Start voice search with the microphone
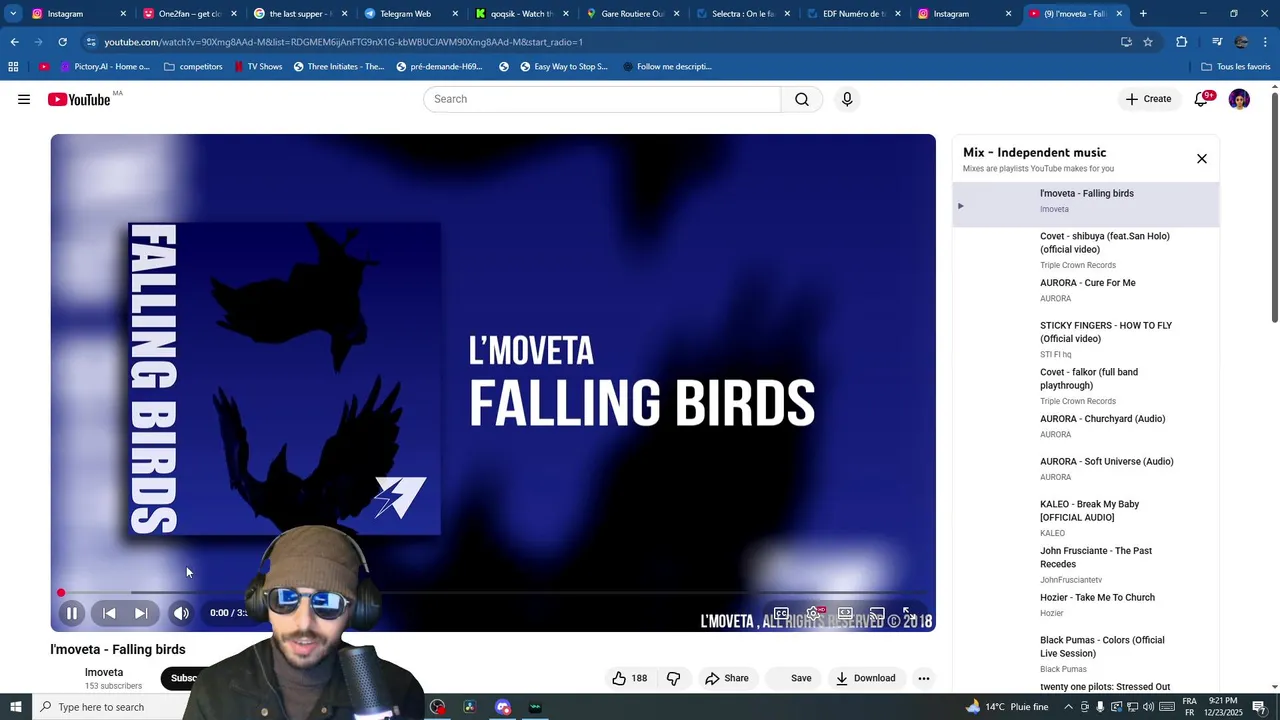 point(847,99)
